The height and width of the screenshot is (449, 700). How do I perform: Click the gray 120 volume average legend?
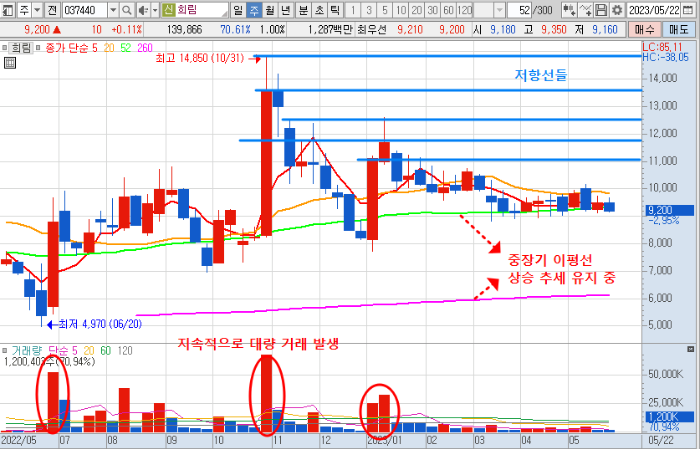pyautogui.click(x=125, y=351)
